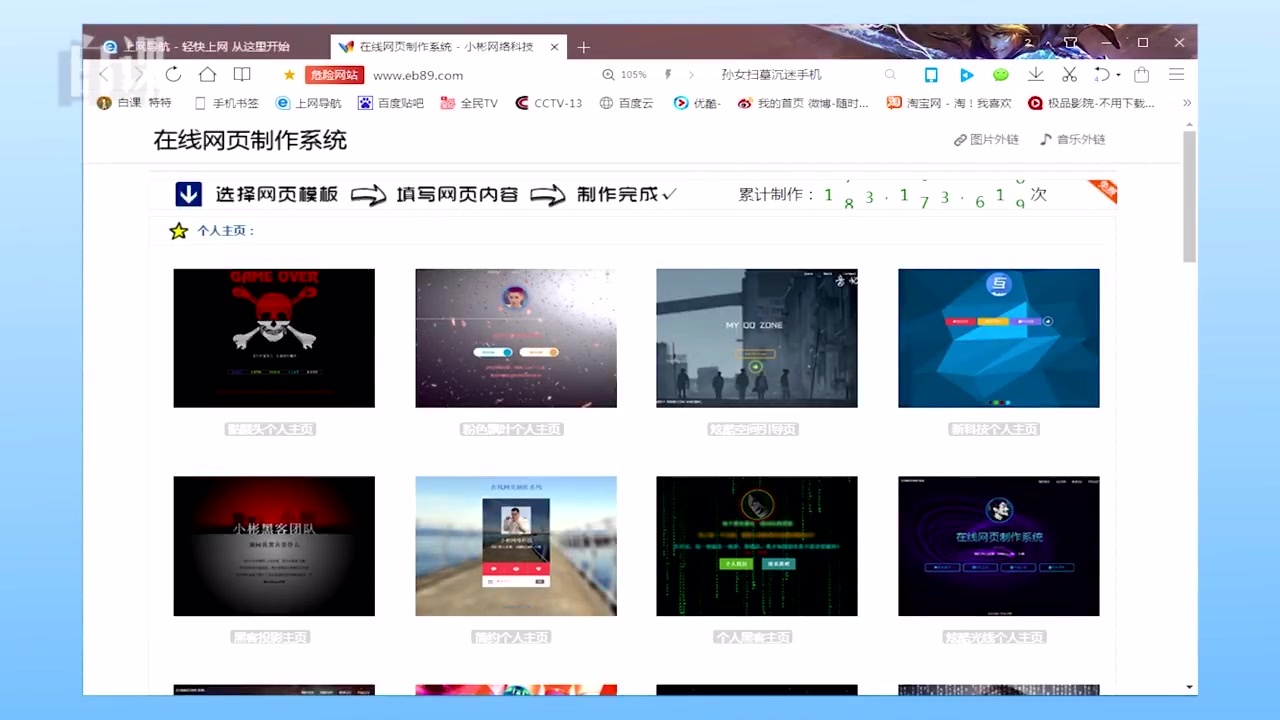Click the 个人黑客主页 caption
Viewport: 1280px width, 720px height.
point(753,637)
